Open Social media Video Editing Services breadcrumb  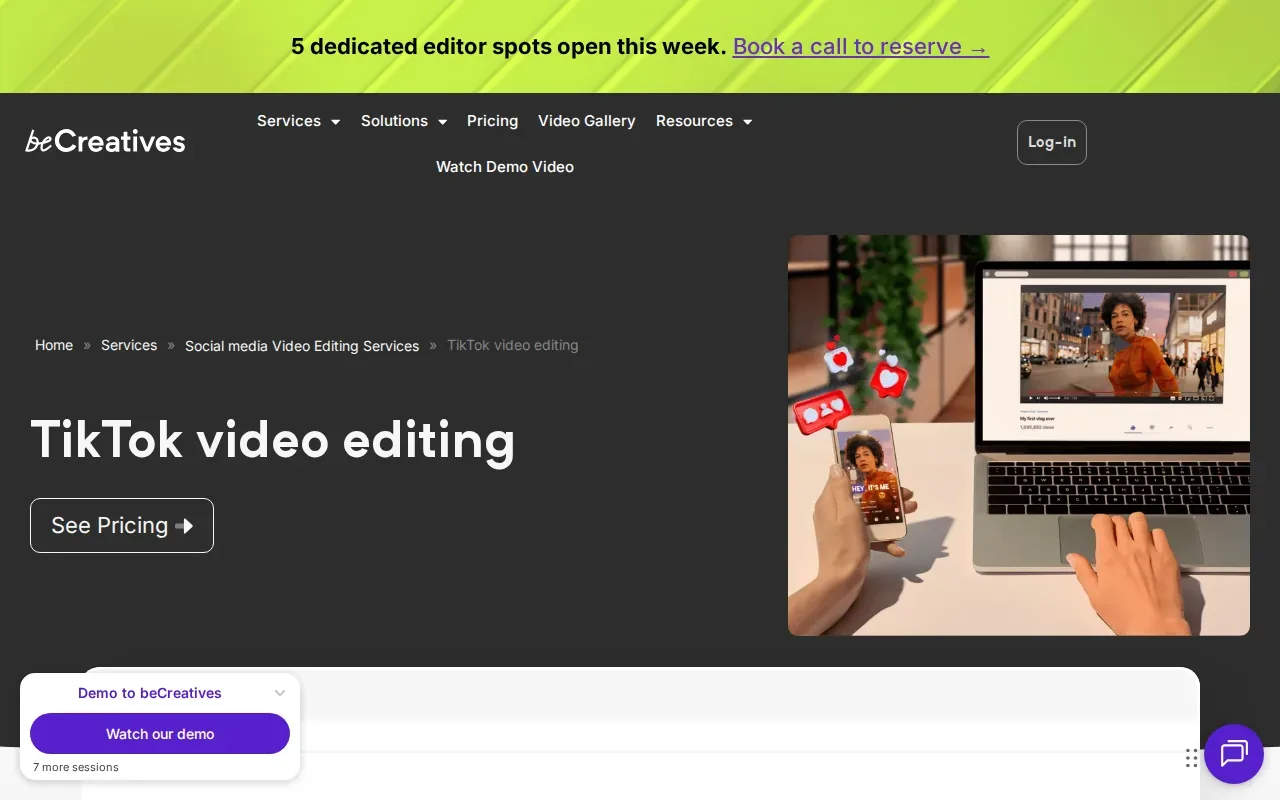tap(302, 346)
